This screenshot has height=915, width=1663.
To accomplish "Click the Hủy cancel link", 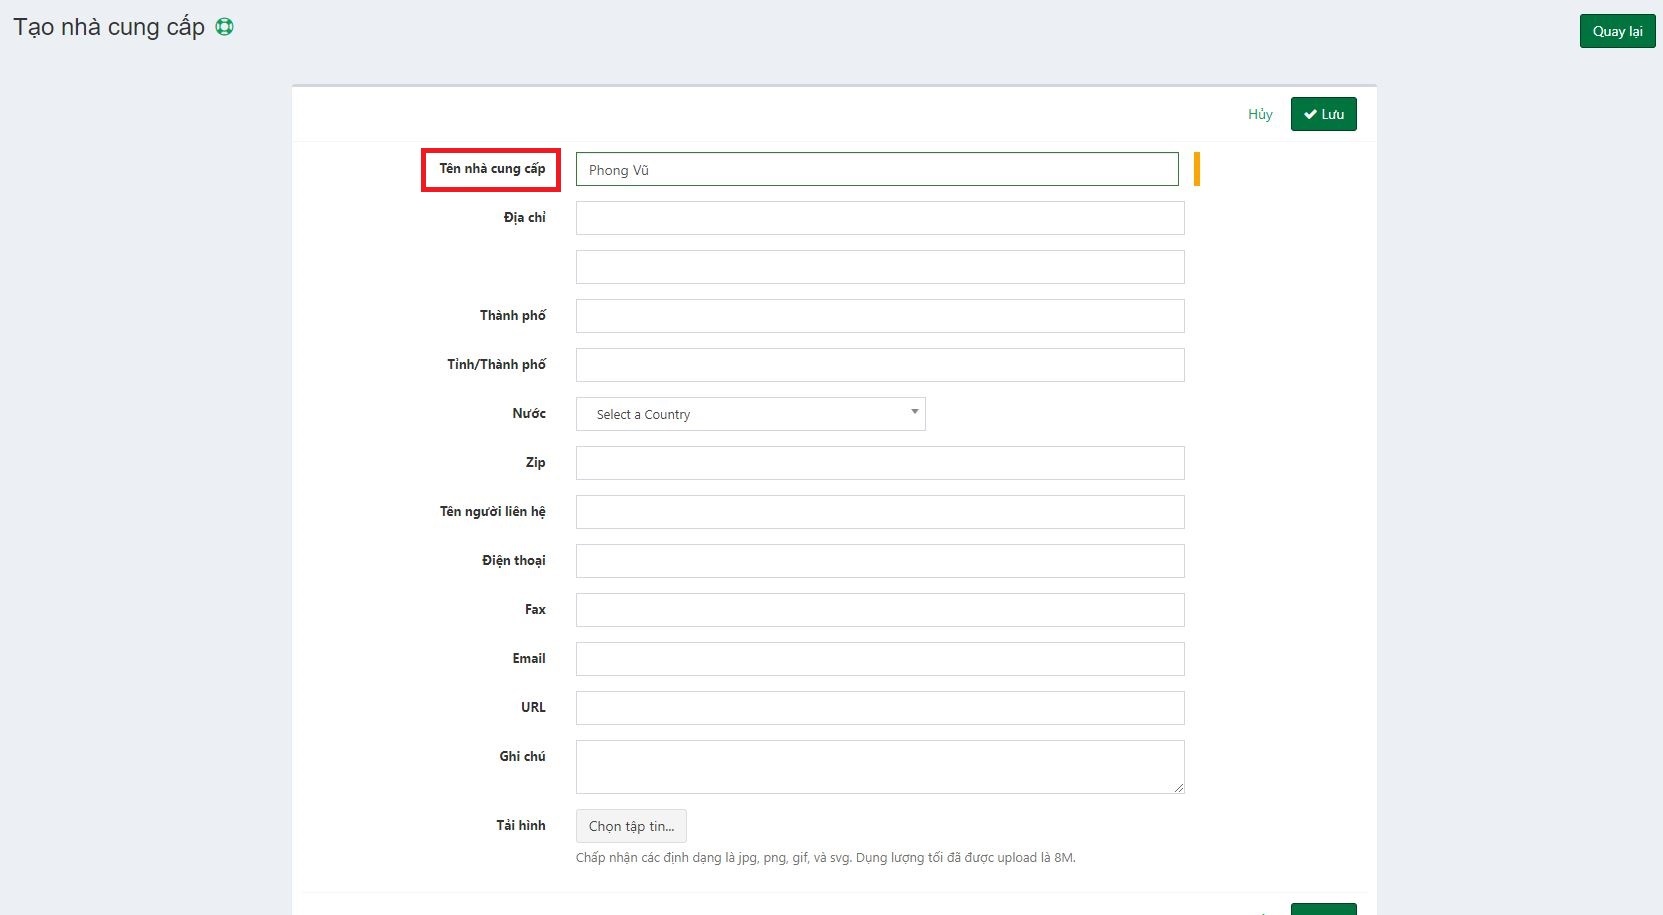I will click(1259, 114).
